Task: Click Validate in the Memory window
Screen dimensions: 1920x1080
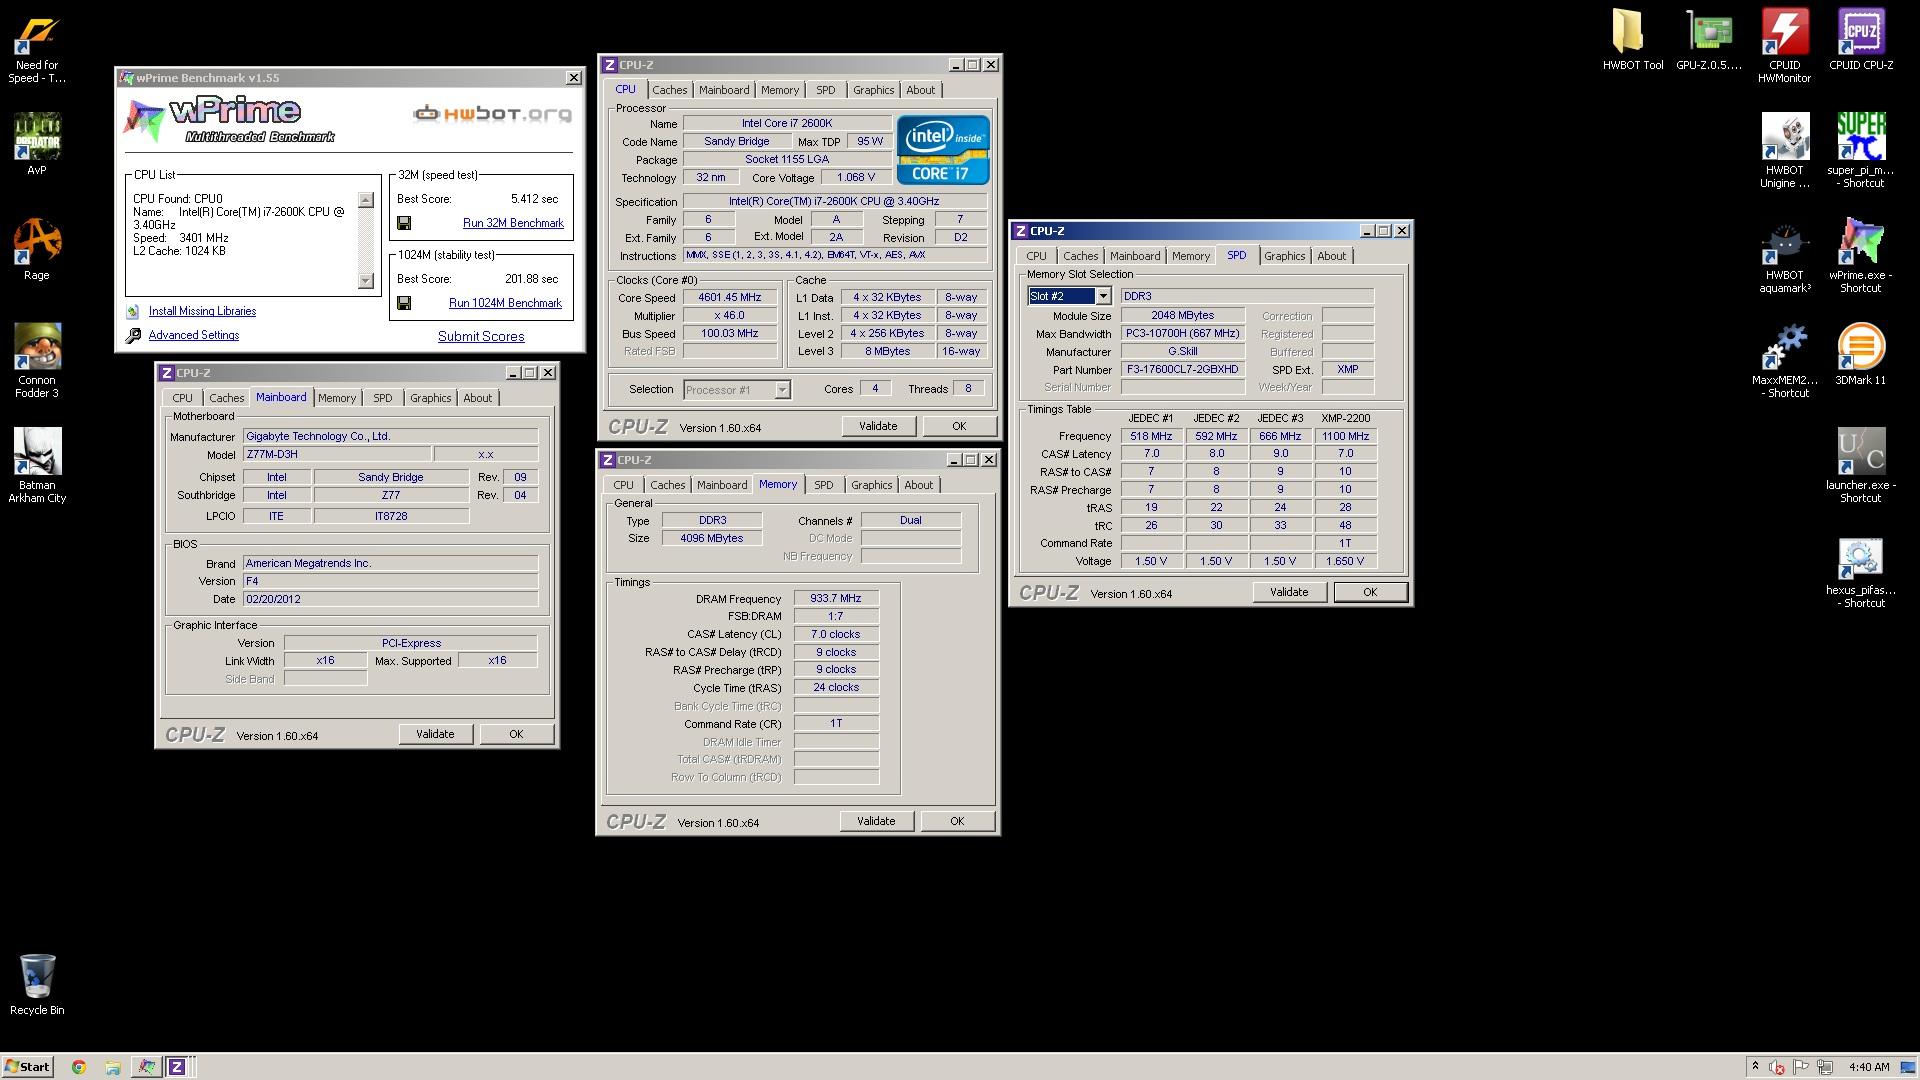Action: click(x=876, y=821)
